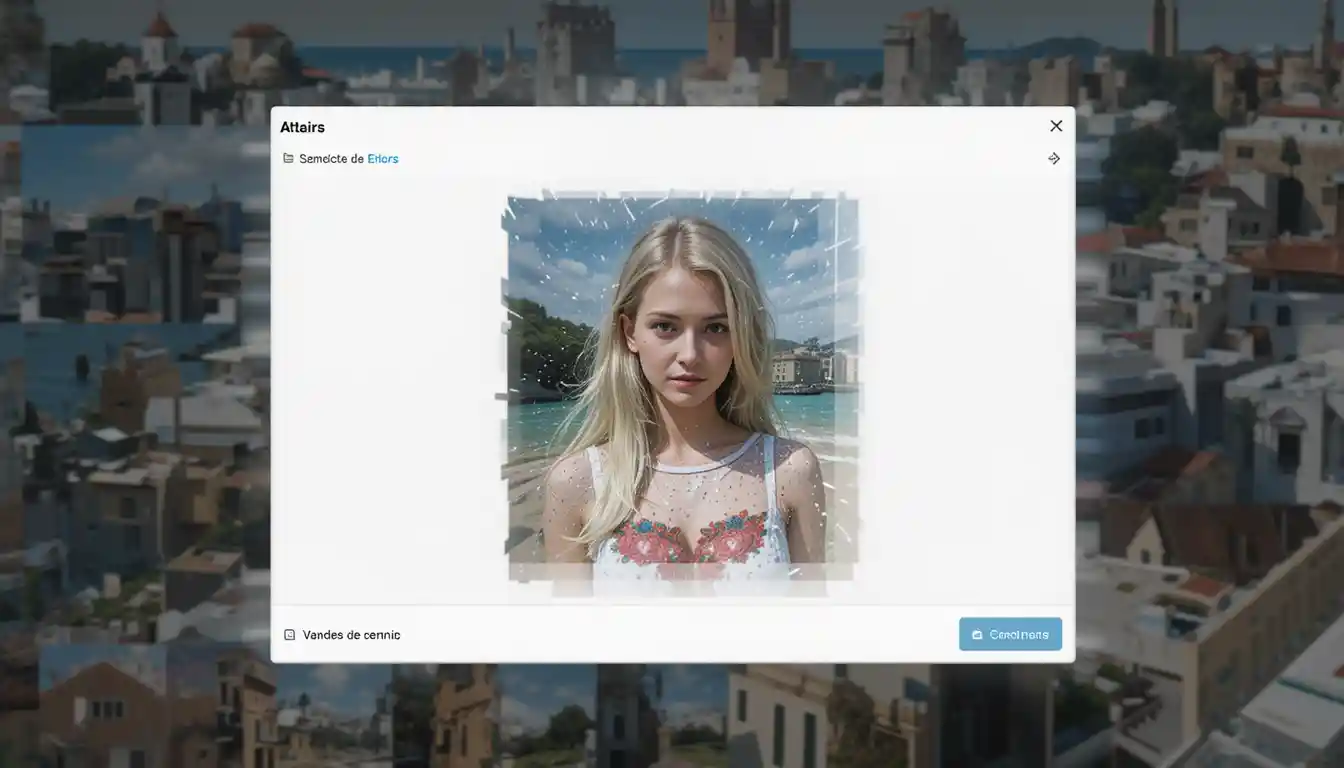Click the Attairs dialog title
Image resolution: width=1344 pixels, height=768 pixels.
(302, 127)
